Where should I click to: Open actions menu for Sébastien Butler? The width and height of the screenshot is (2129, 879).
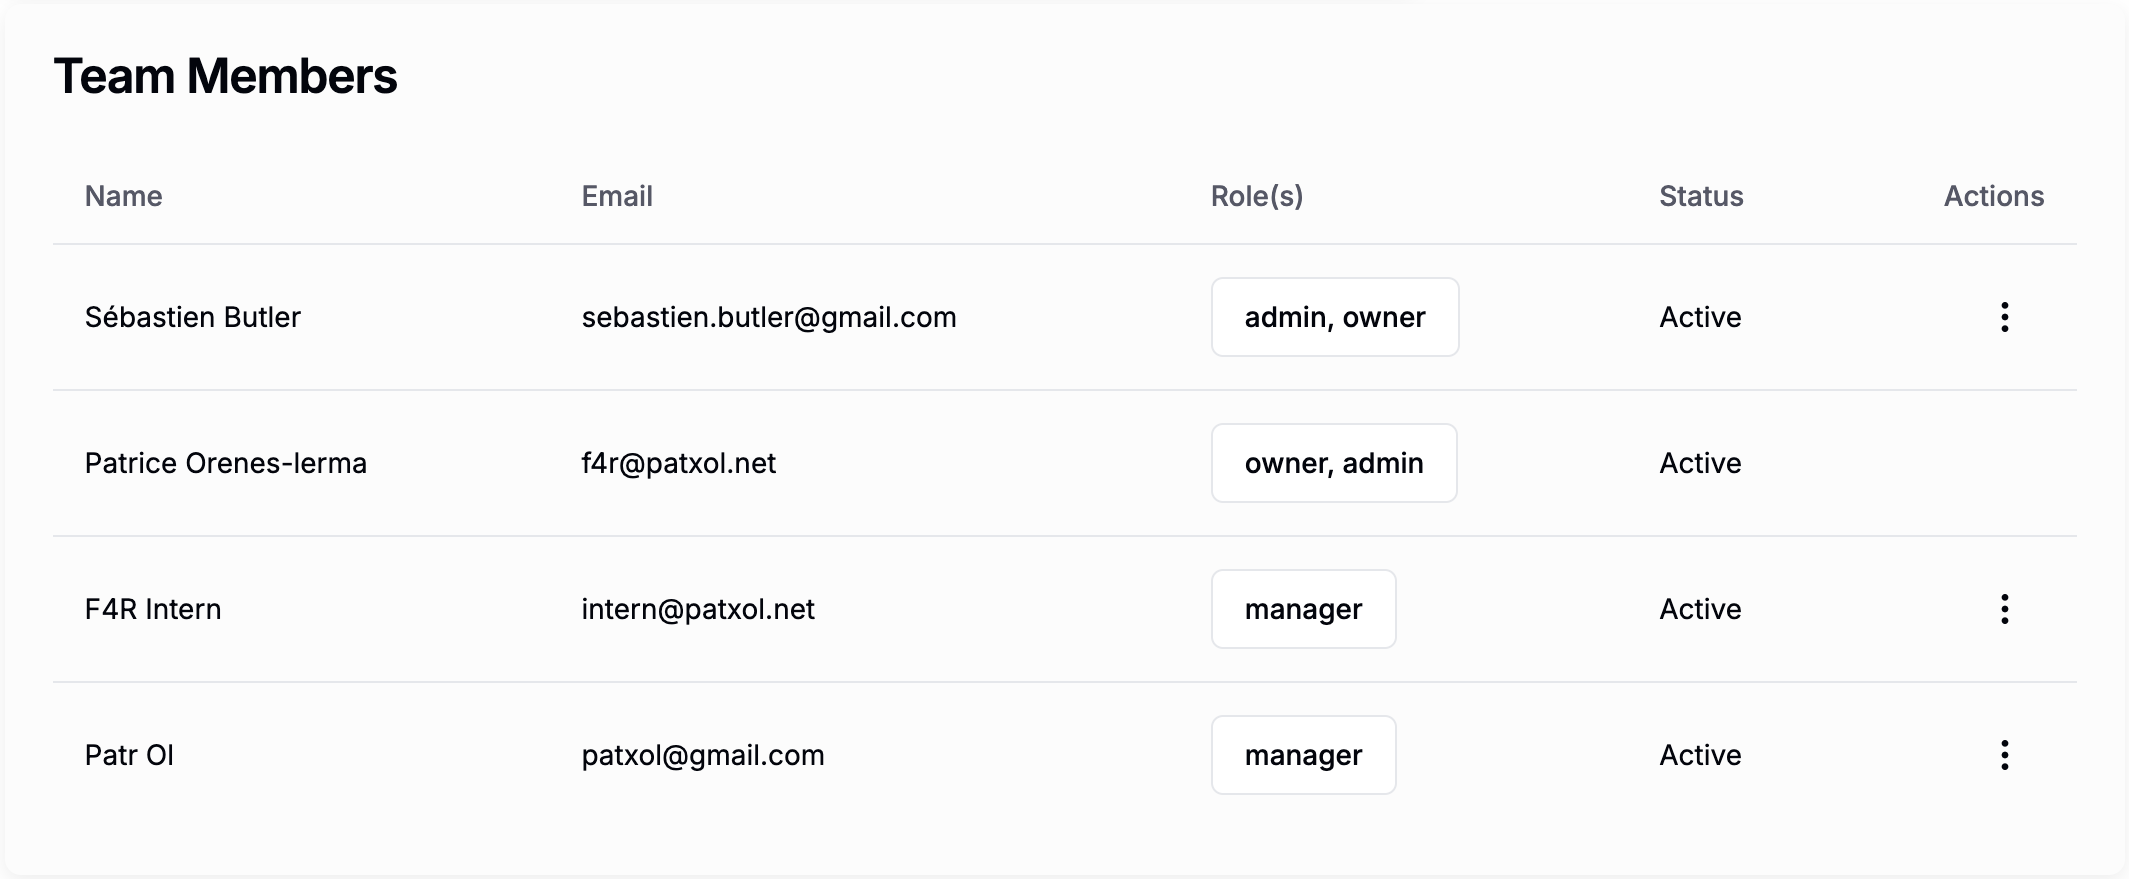click(2004, 317)
